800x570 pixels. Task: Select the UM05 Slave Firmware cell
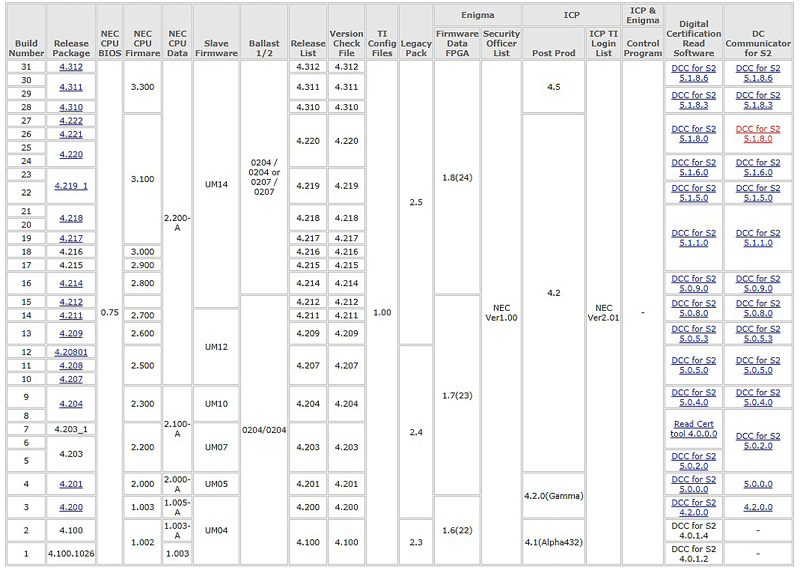216,484
